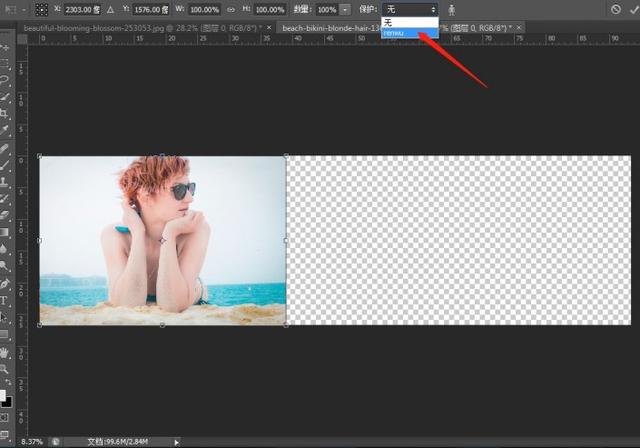
Task: Cancel the transform with the cancel button
Action: (615, 9)
